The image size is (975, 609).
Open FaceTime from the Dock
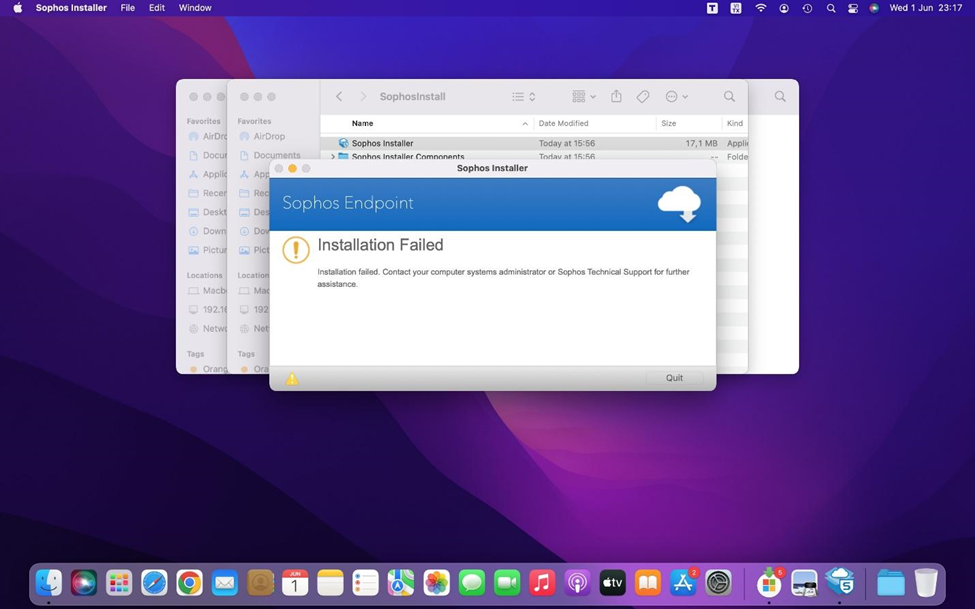click(x=507, y=583)
